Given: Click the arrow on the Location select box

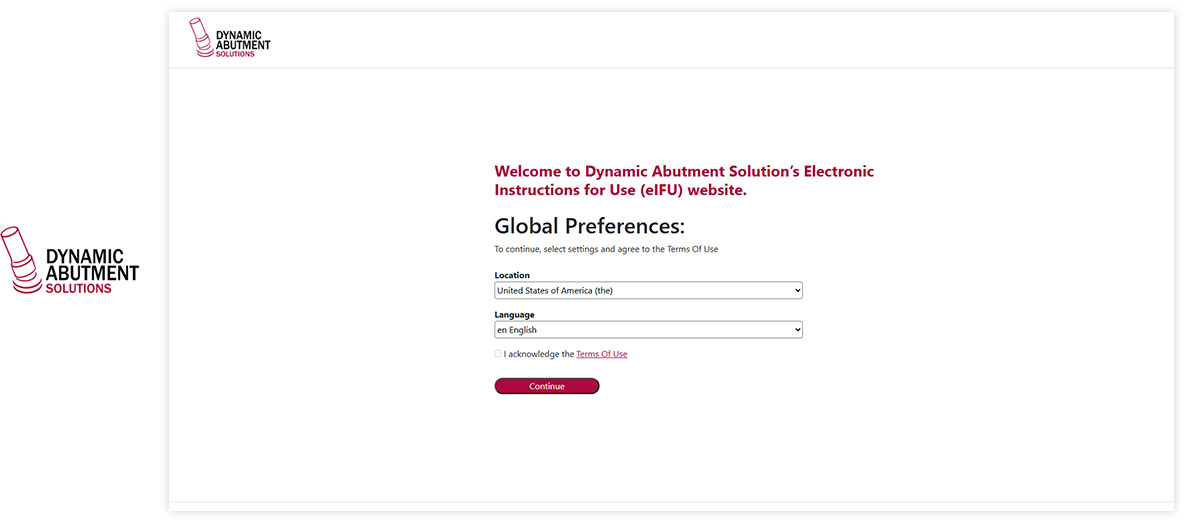Looking at the screenshot, I should point(796,291).
